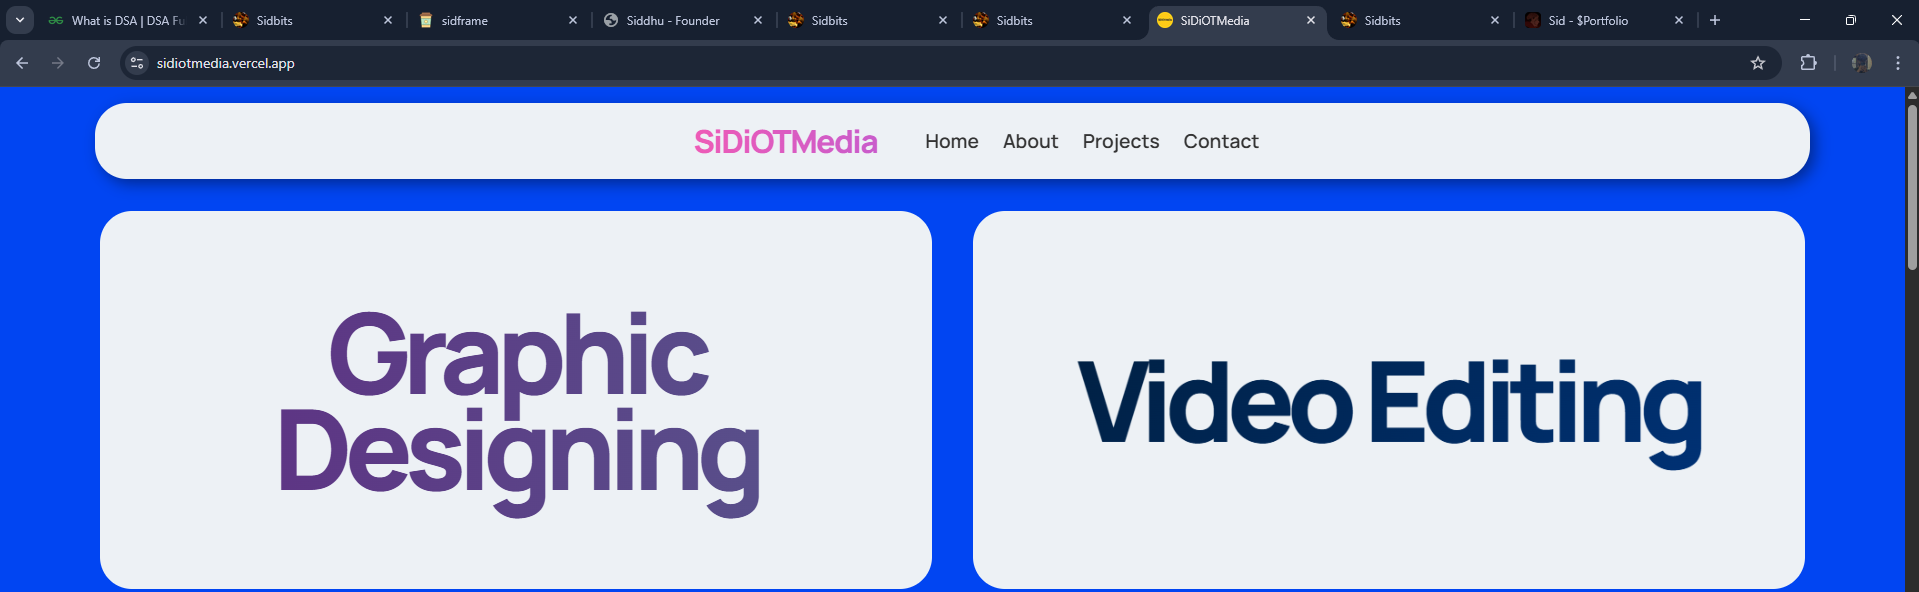Go forward to the next page
This screenshot has height=592, width=1919.
tap(58, 63)
